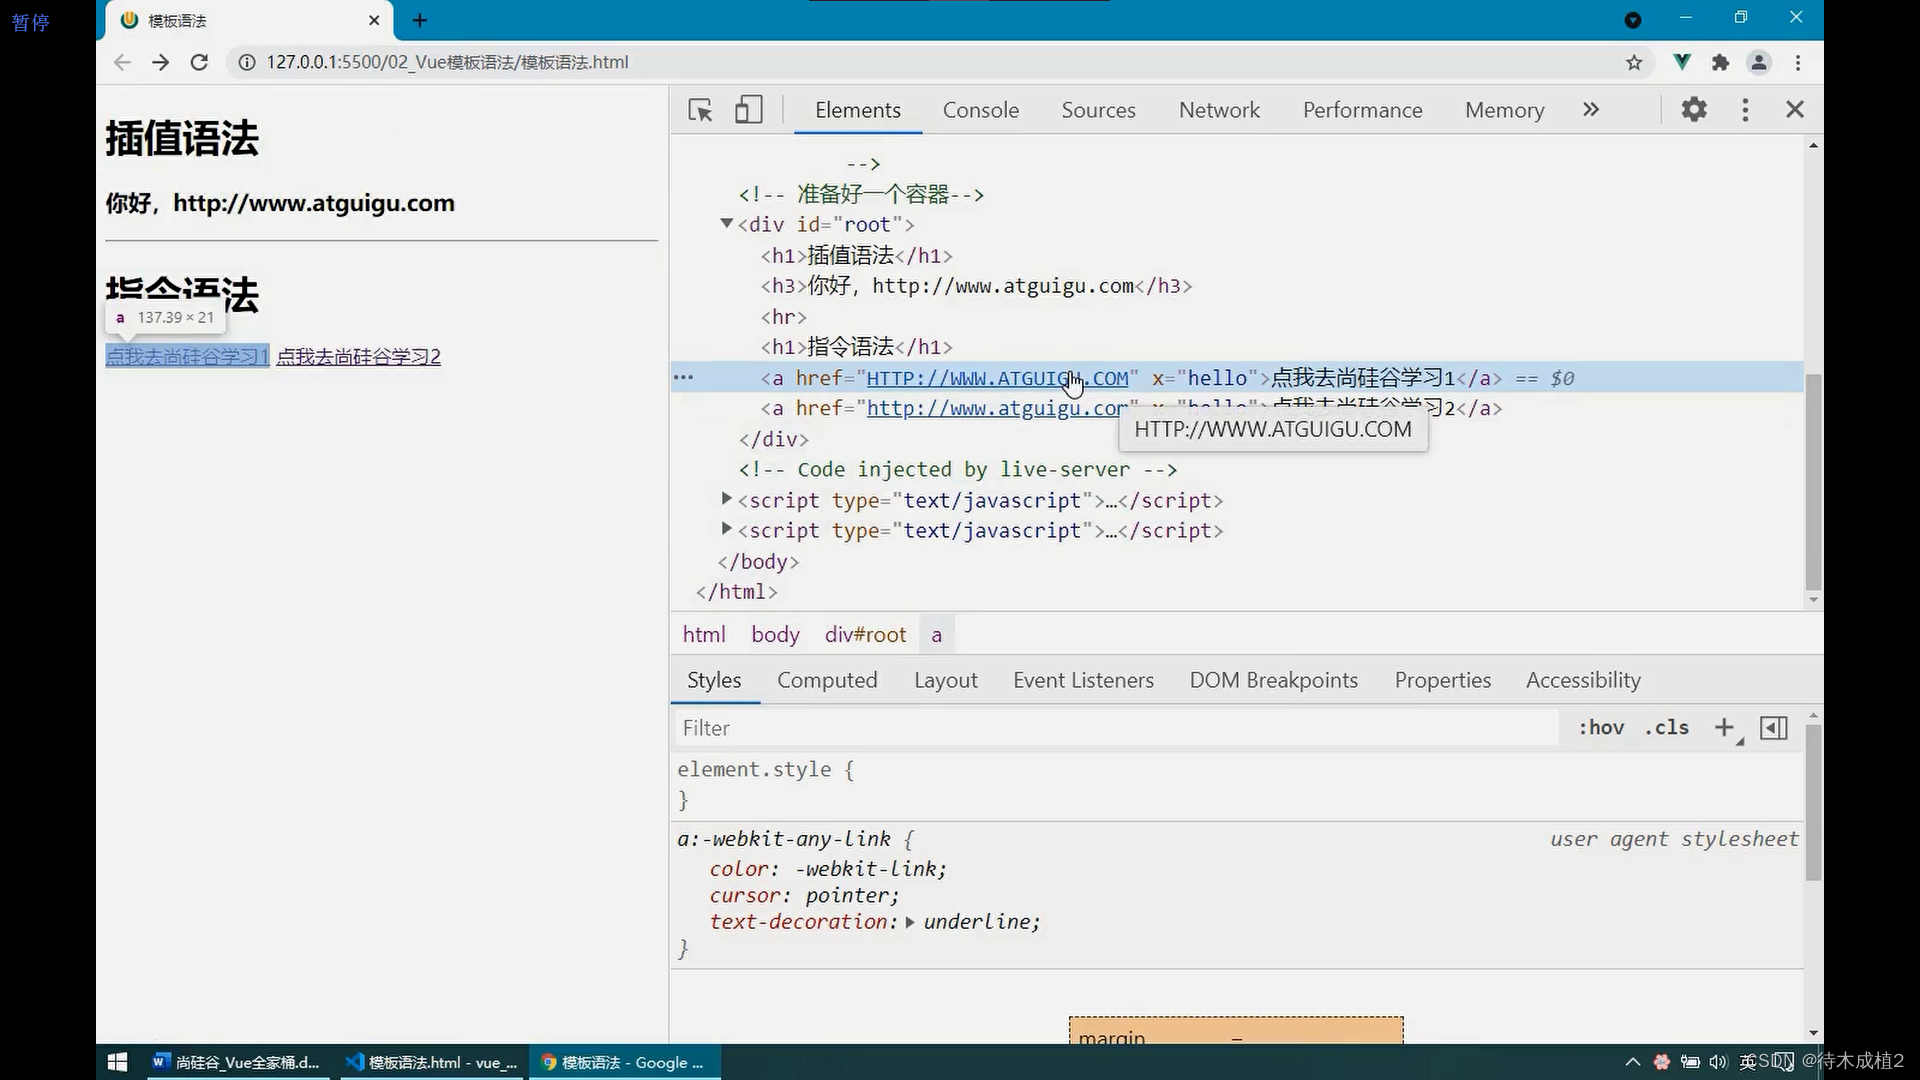Toggle .cls classes in Styles panel

tap(1668, 728)
